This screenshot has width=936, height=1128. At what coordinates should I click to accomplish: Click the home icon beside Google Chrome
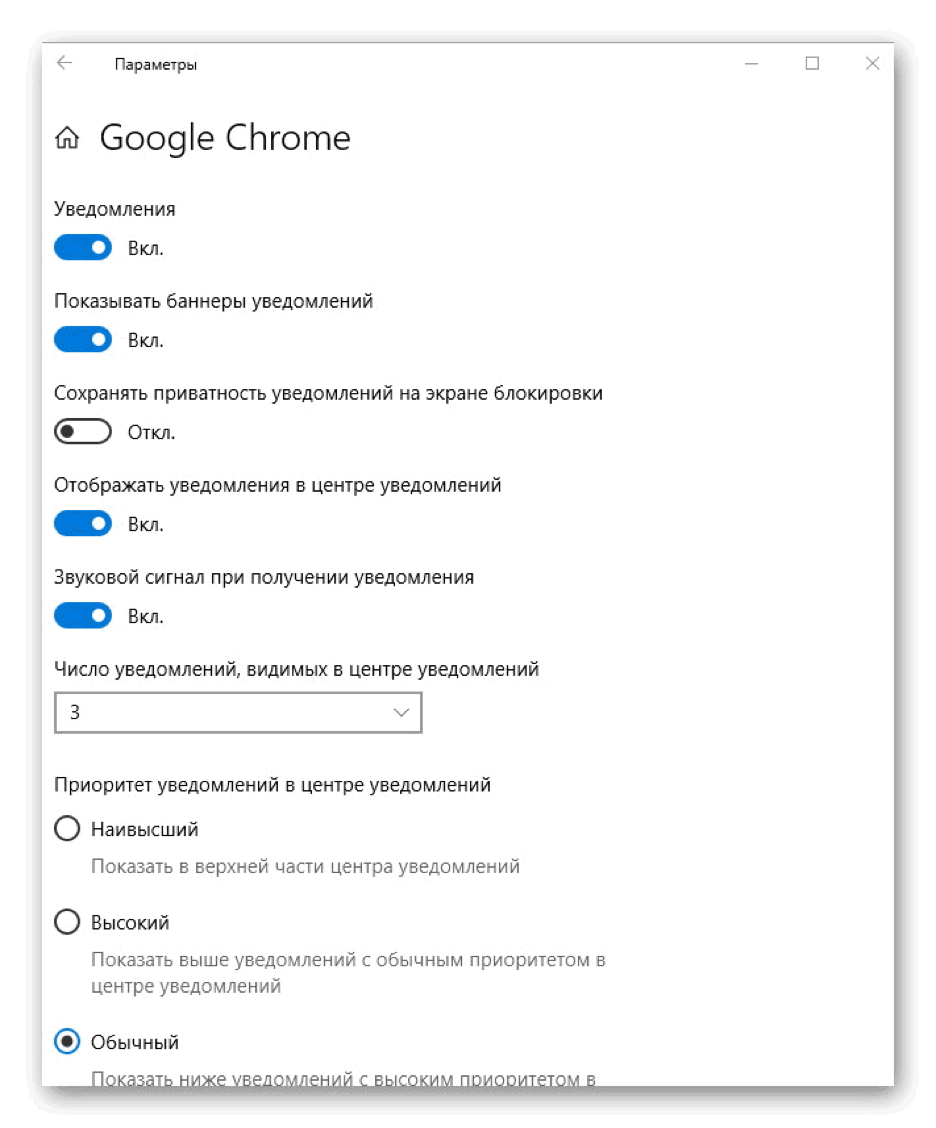[x=68, y=139]
